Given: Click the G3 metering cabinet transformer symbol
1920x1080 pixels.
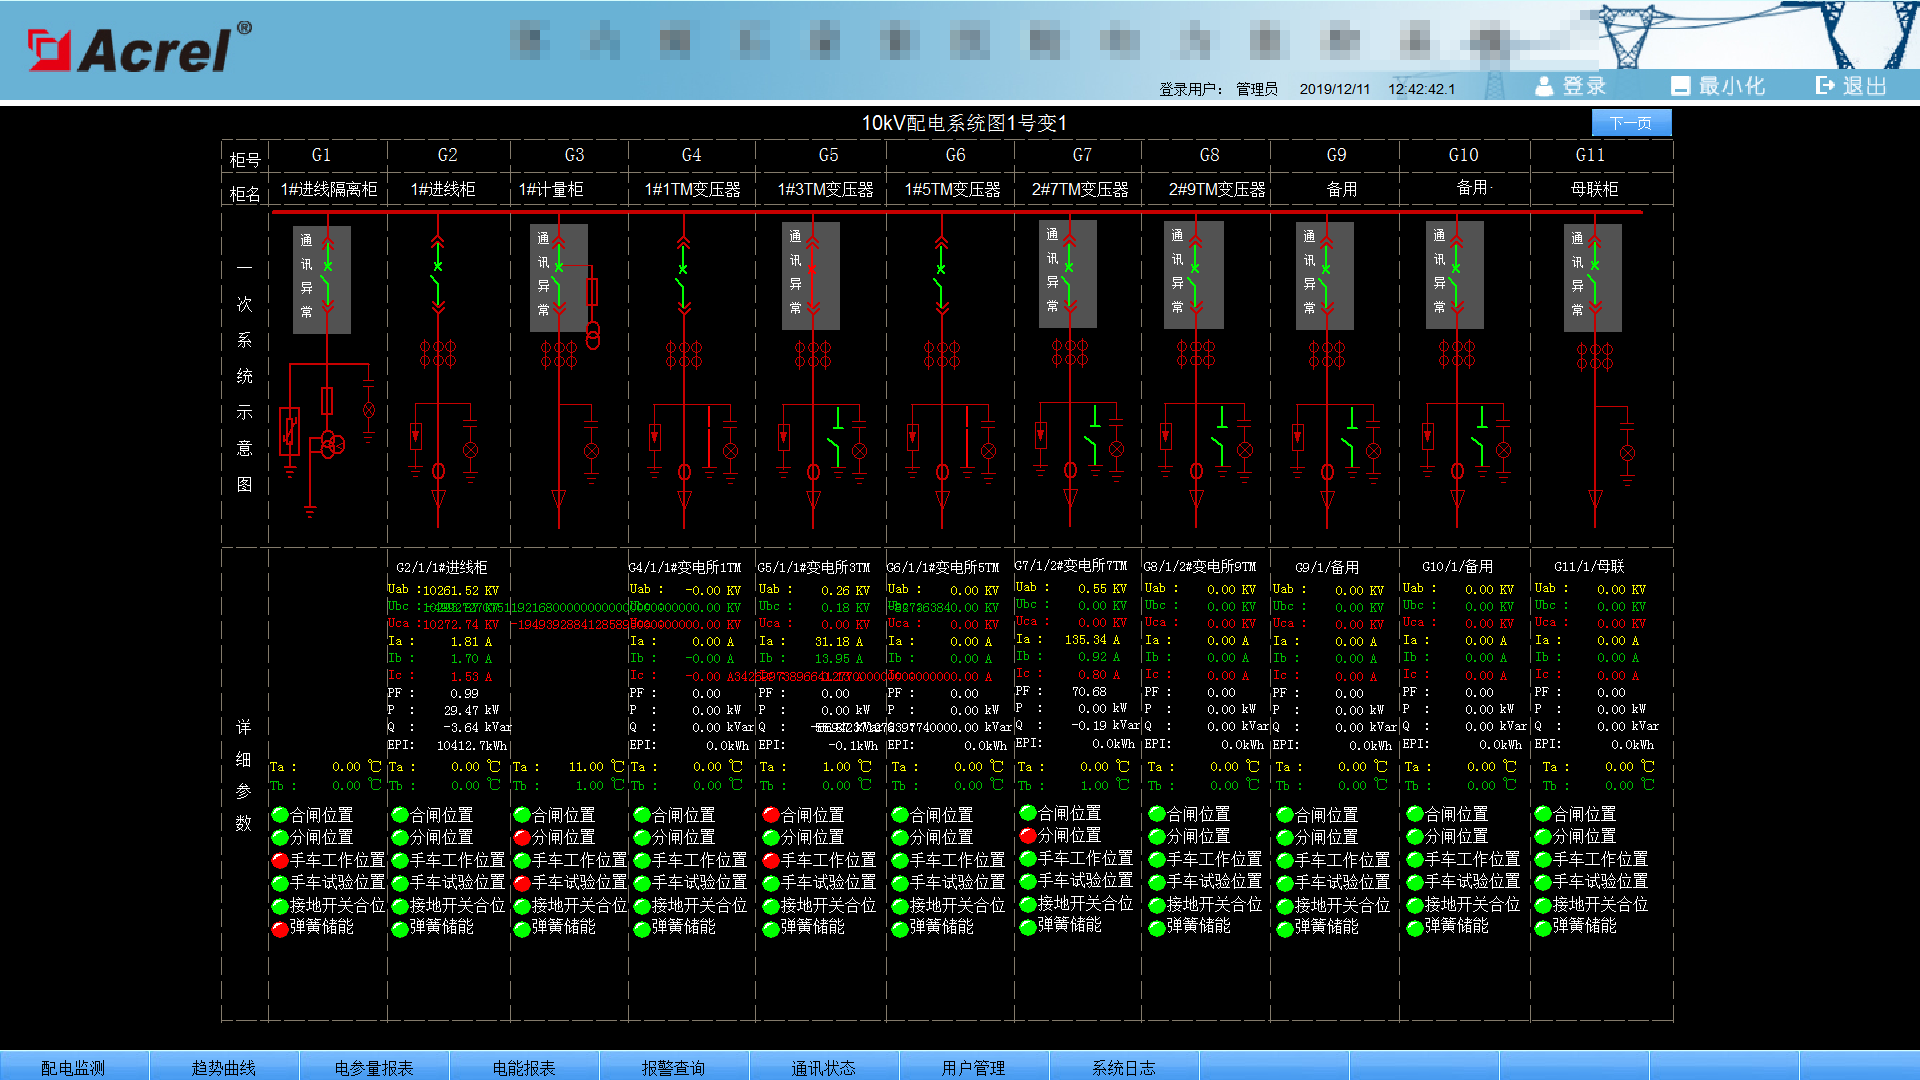Looking at the screenshot, I should click(592, 335).
